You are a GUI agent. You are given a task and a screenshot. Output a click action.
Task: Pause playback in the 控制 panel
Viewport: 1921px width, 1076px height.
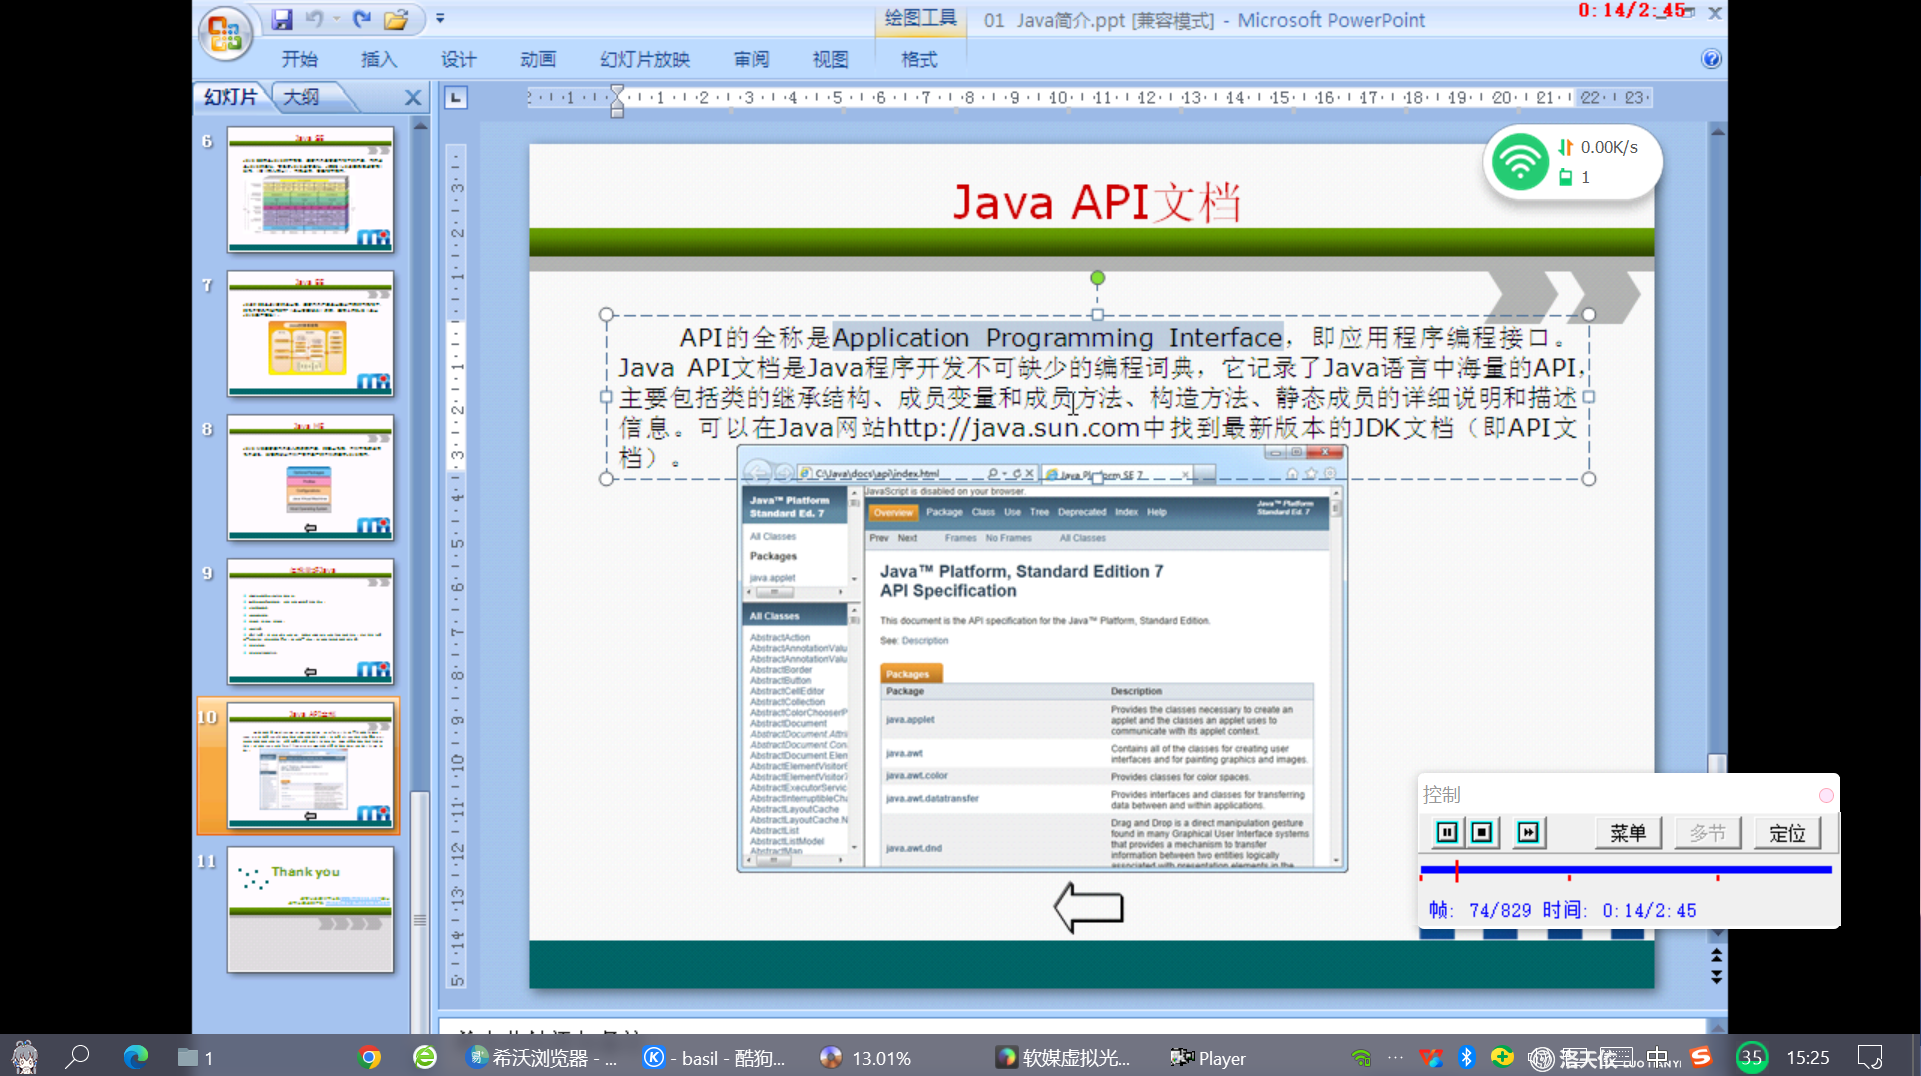coord(1446,832)
